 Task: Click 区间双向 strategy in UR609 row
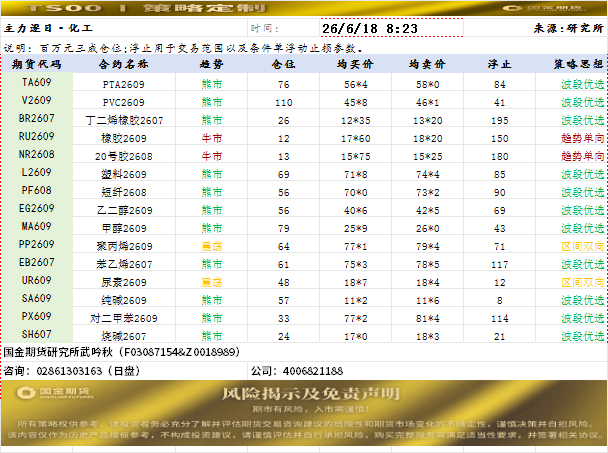582,282
